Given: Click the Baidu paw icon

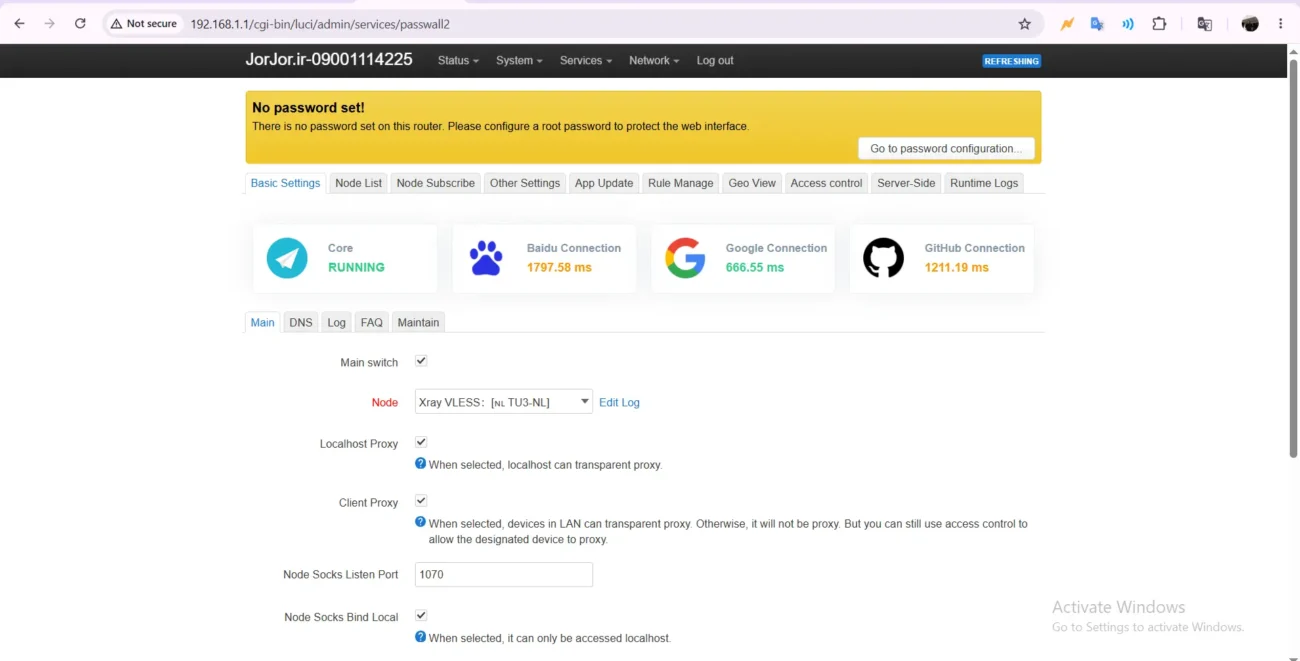Looking at the screenshot, I should coord(486,258).
